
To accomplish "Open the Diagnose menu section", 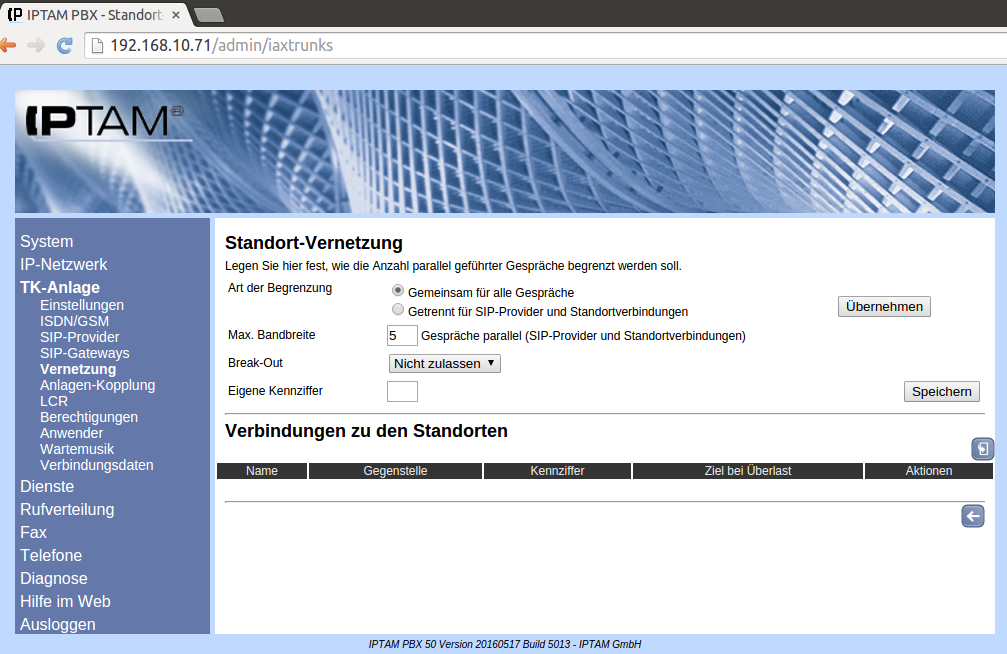I will click(54, 578).
